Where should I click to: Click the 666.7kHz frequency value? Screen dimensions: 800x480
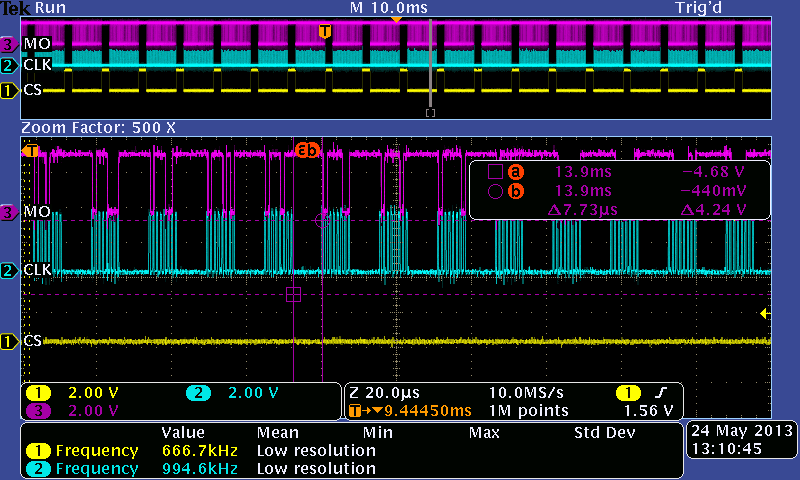tap(200, 451)
